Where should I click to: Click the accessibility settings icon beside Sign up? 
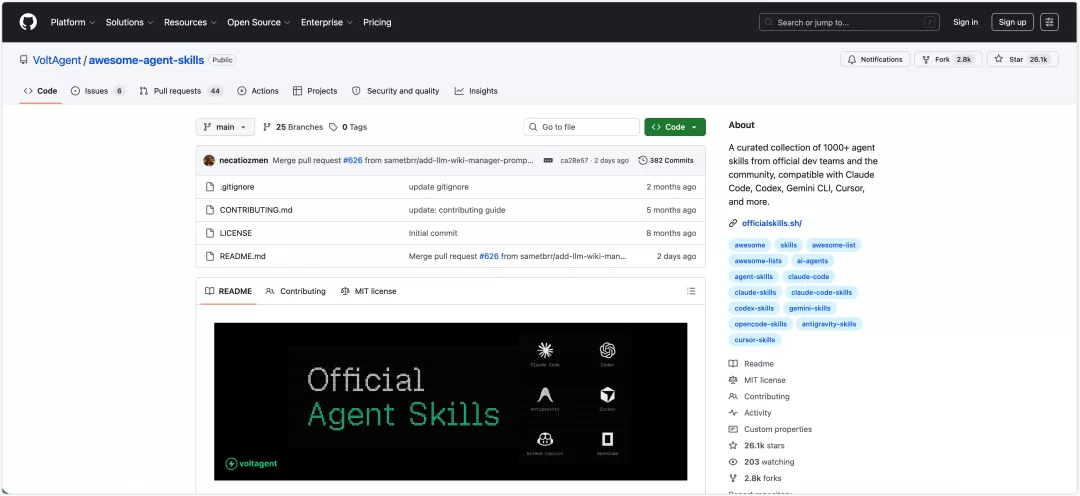click(x=1049, y=22)
